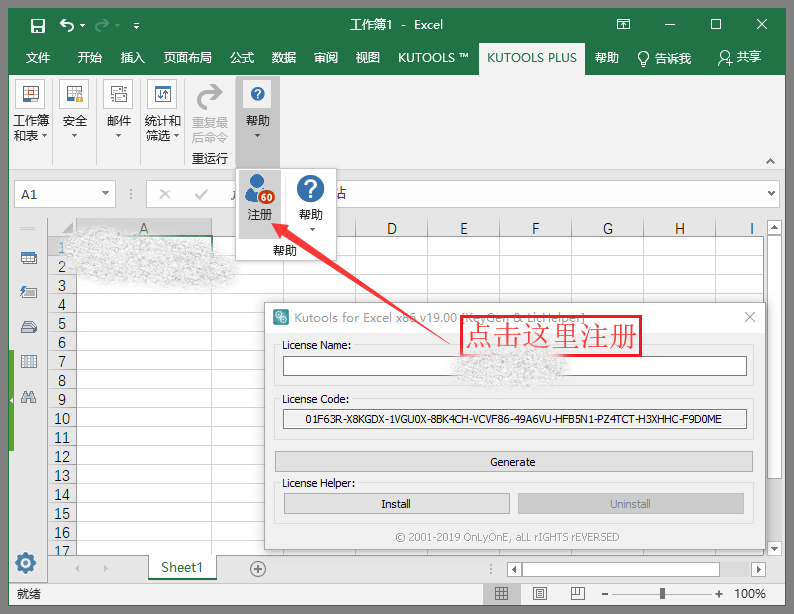794x614 pixels.
Task: Click the License Code field
Action: point(514,419)
